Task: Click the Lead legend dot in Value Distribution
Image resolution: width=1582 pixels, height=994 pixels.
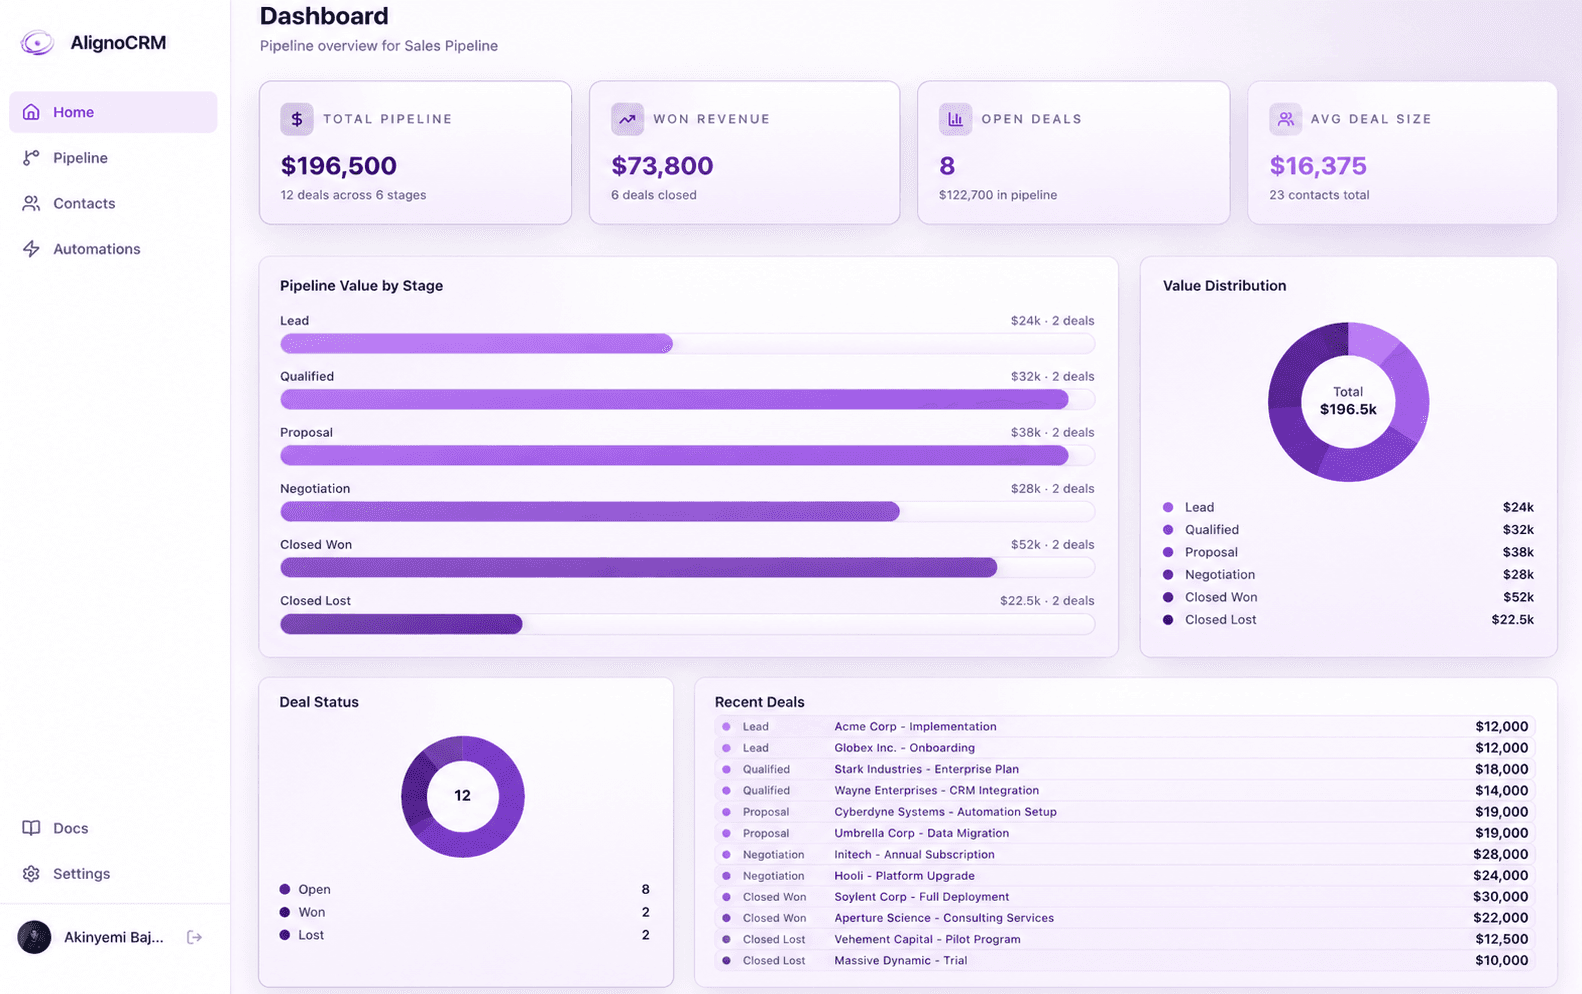Action: pos(1168,507)
